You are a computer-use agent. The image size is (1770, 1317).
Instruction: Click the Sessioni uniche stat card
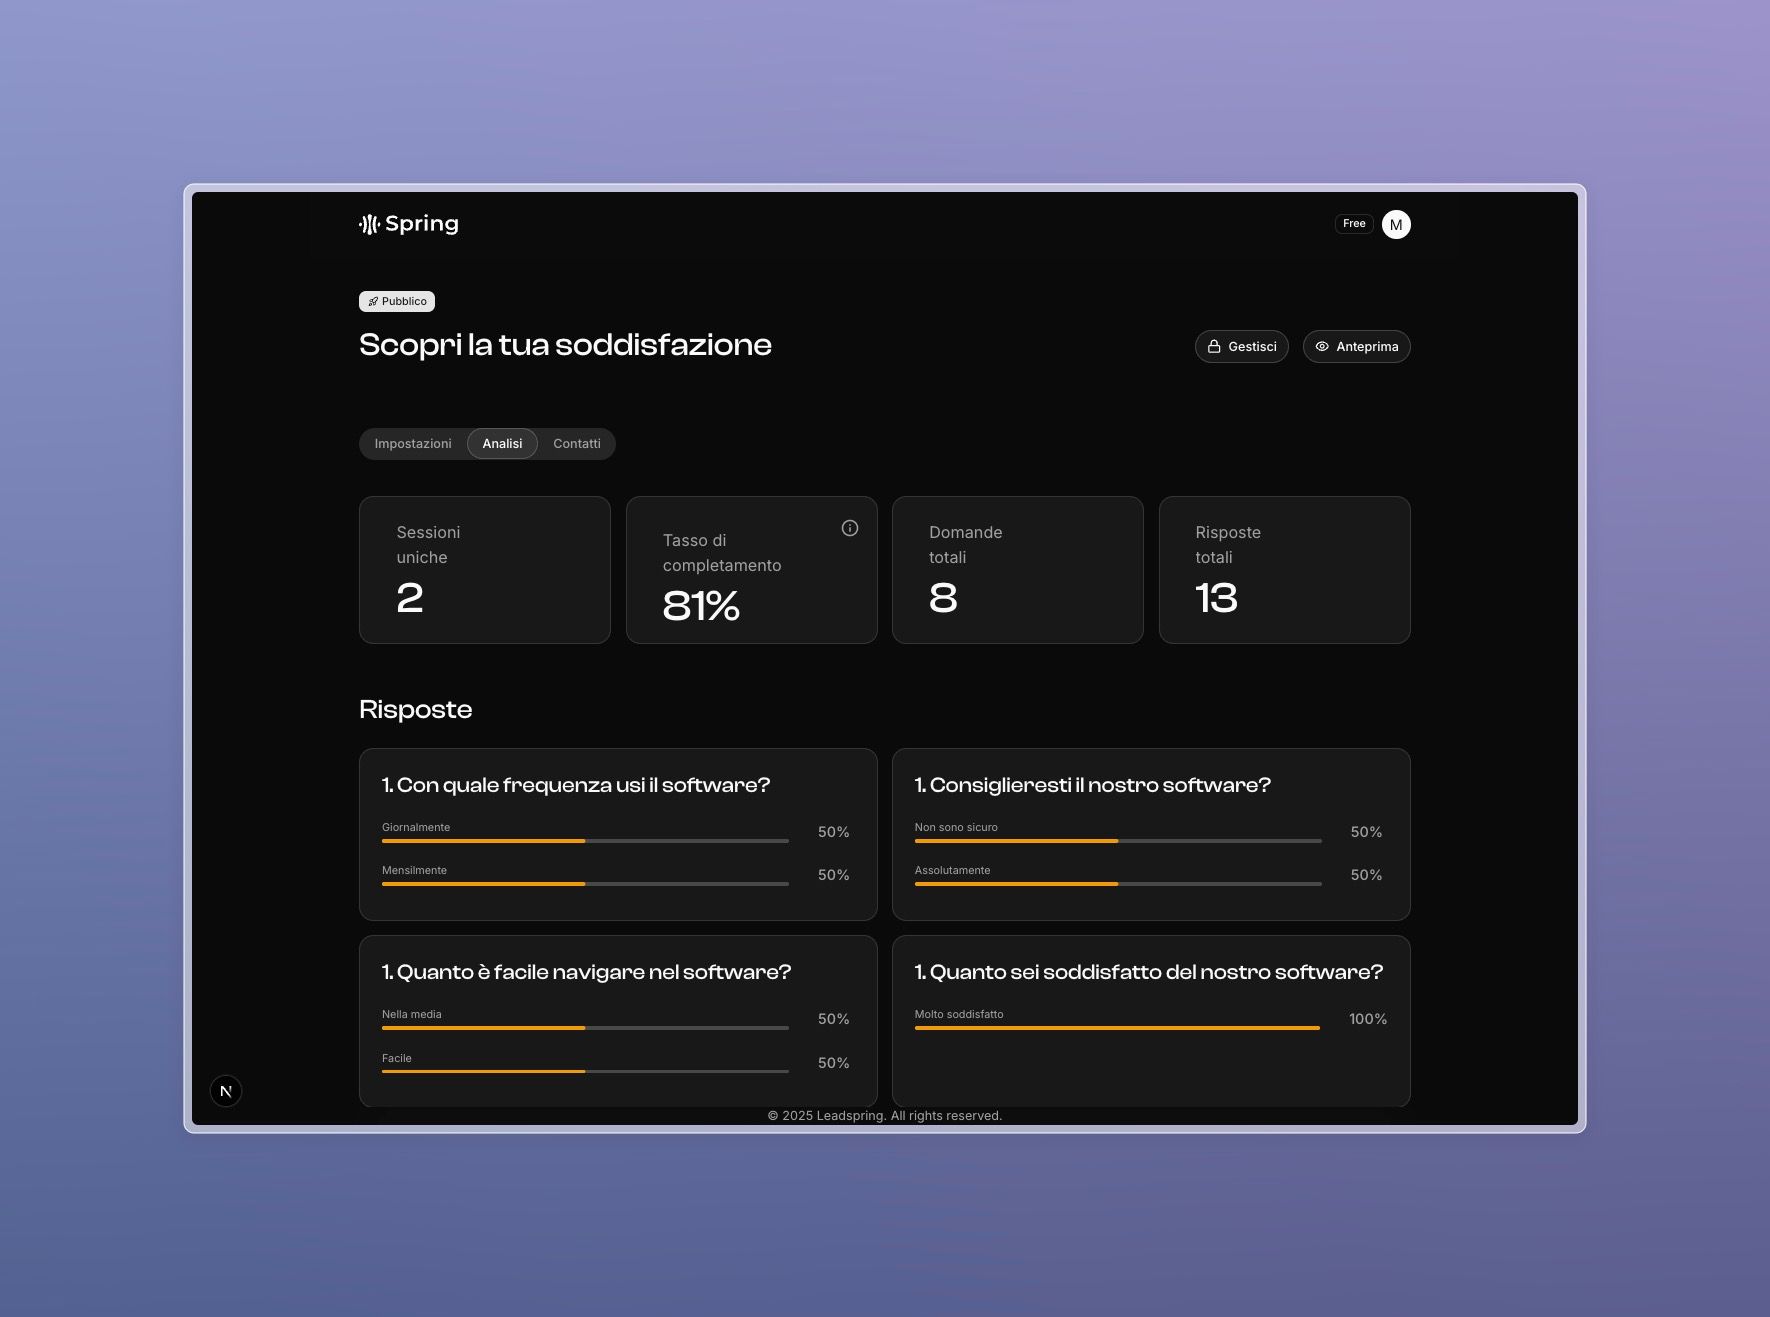click(x=485, y=570)
